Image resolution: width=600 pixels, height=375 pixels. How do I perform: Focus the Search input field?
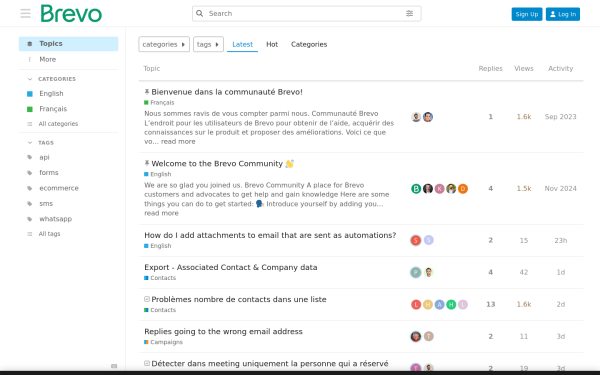coord(306,13)
